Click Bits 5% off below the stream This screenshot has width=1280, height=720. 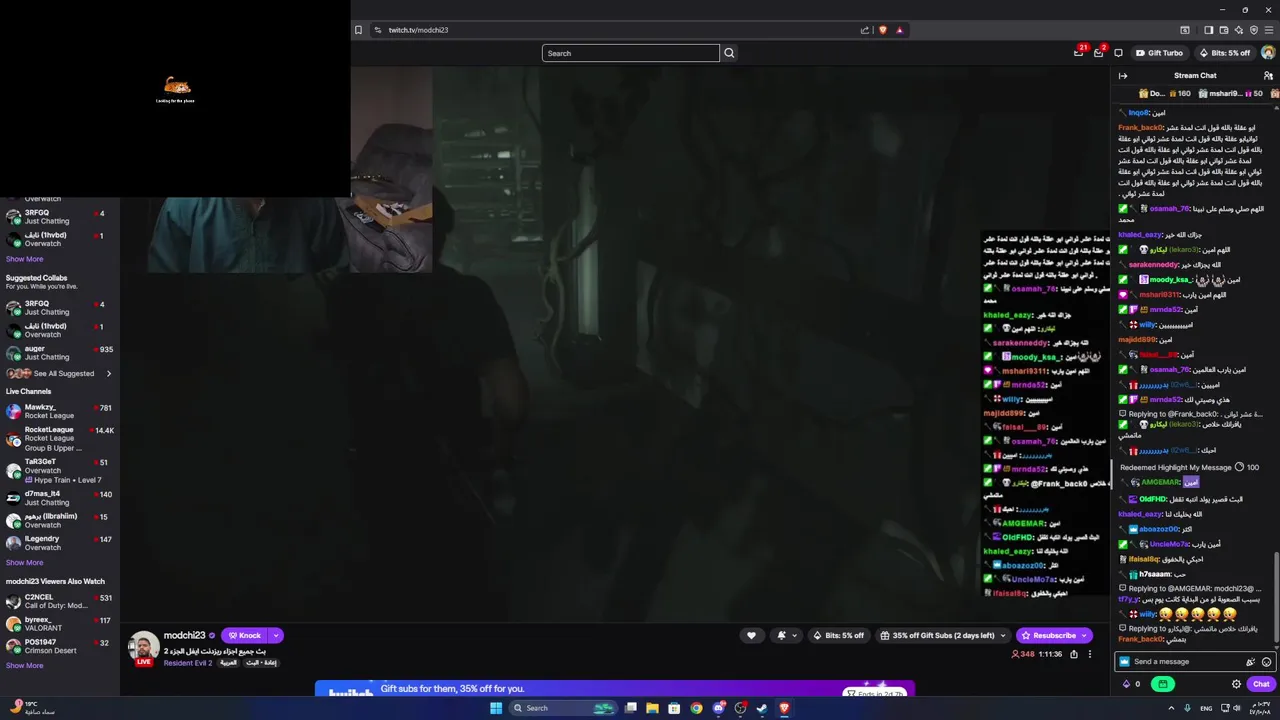[x=838, y=635]
